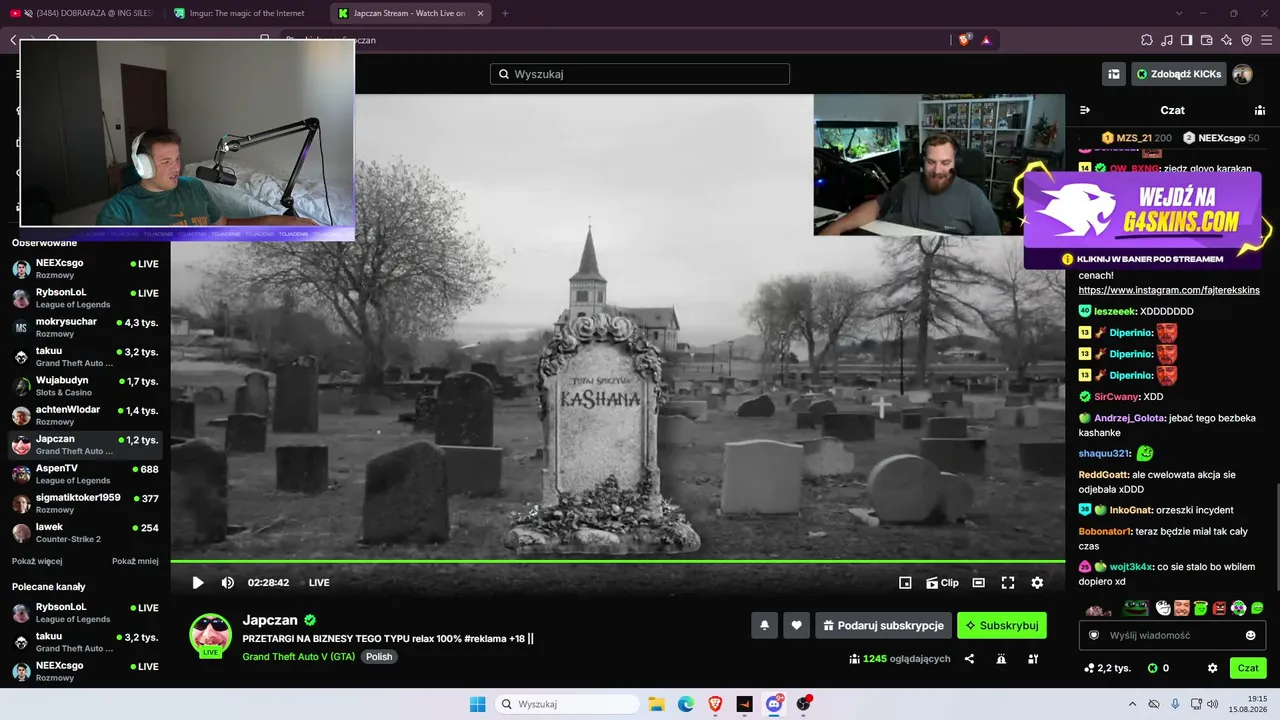Open the Windows Start menu
1280x720 pixels.
[x=477, y=704]
